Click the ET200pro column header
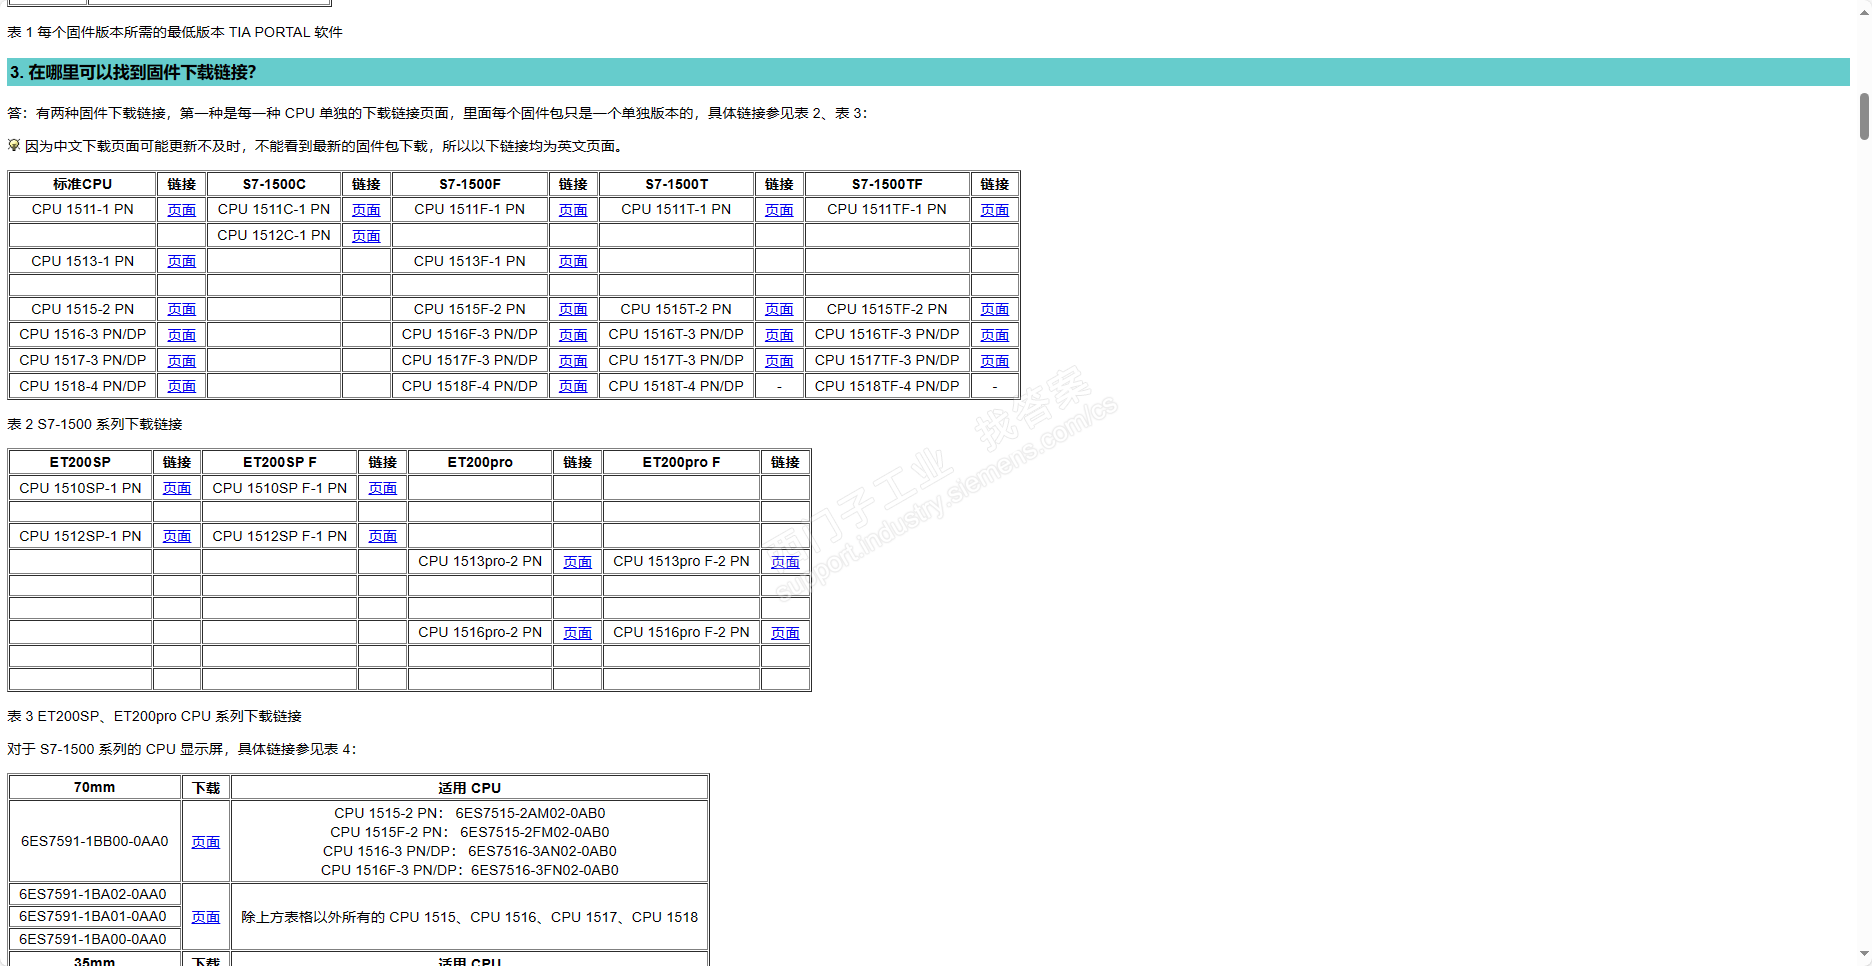Viewport: 1872px width, 966px height. point(480,462)
